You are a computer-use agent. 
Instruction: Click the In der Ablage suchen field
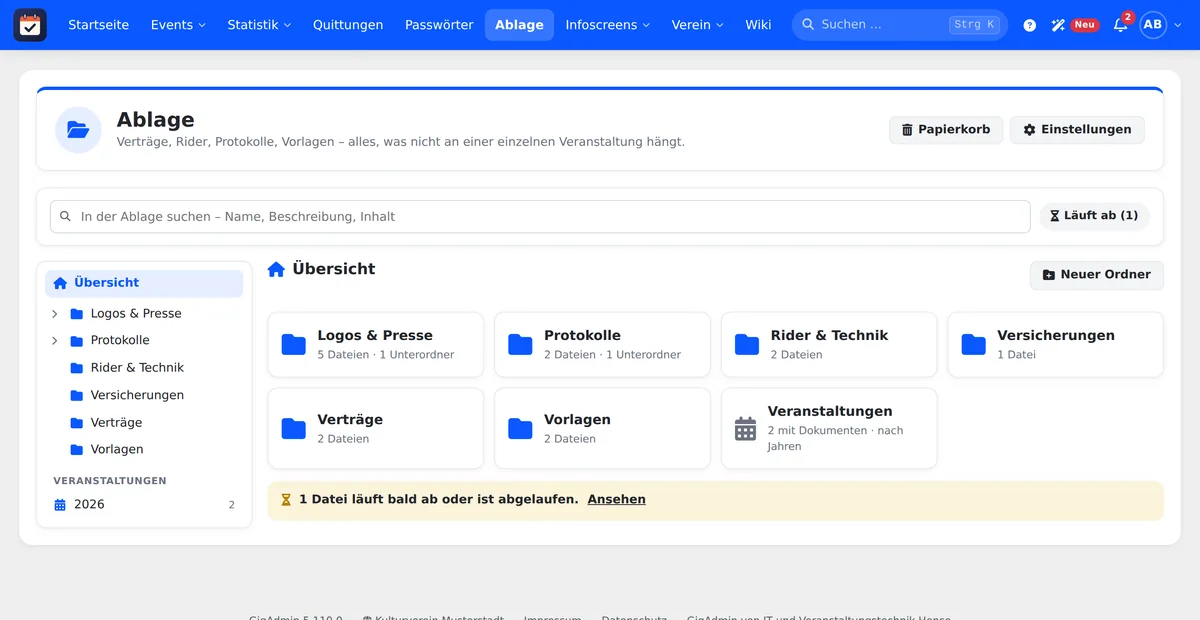tap(540, 217)
